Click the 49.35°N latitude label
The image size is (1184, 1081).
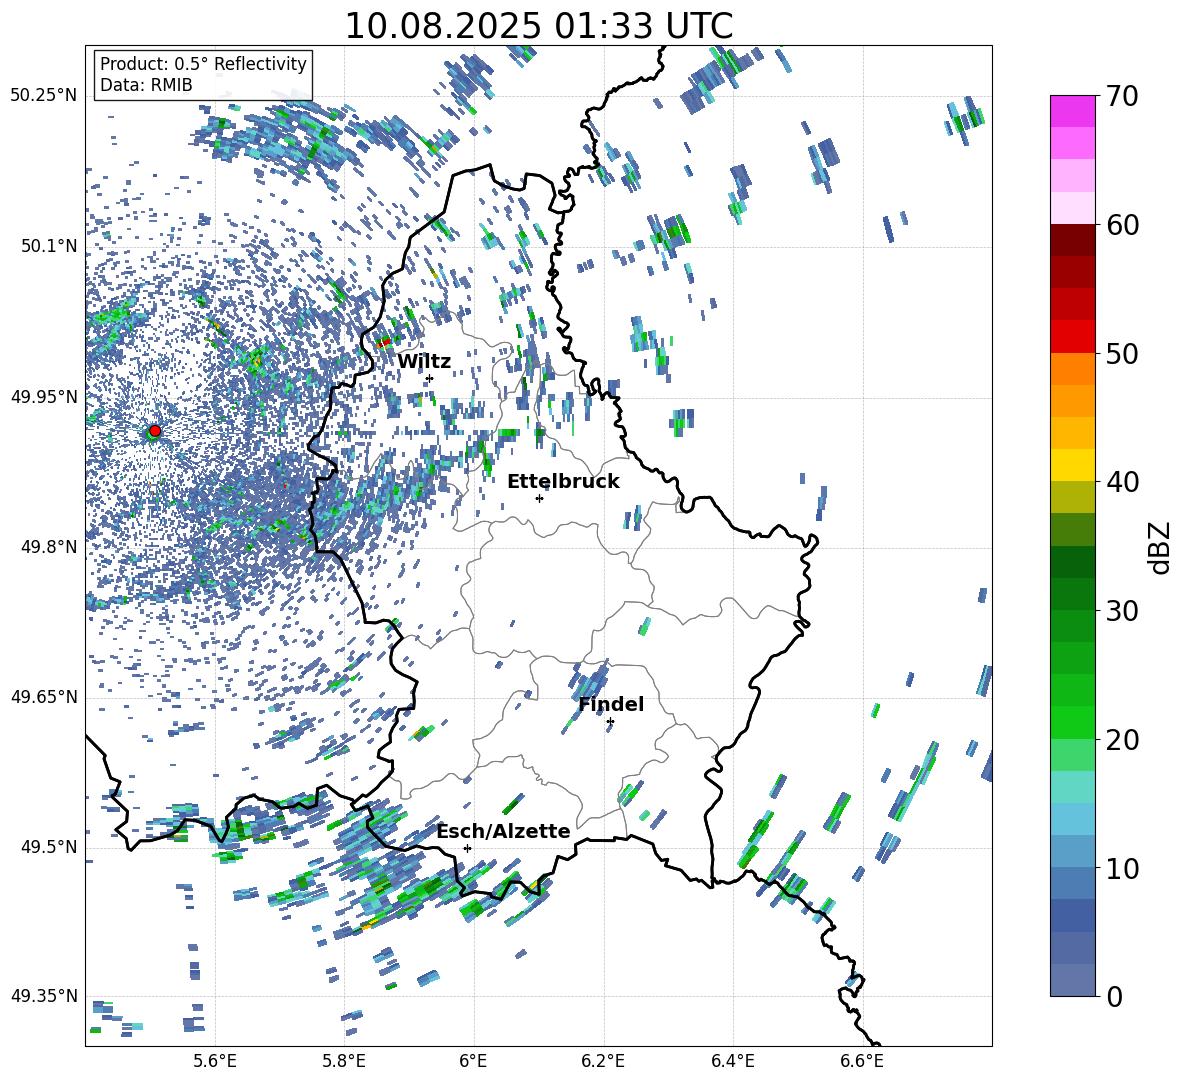(x=44, y=996)
